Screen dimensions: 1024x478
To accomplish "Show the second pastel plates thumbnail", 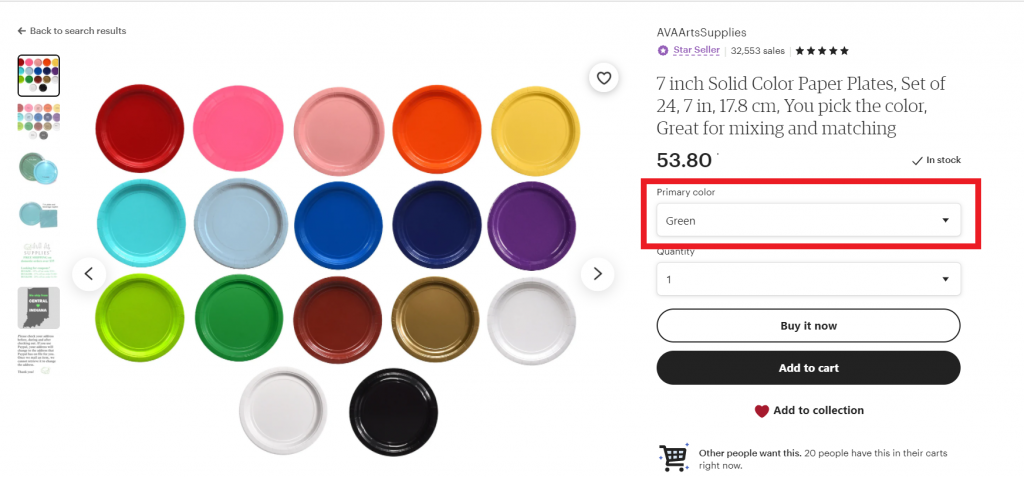I will click(39, 119).
